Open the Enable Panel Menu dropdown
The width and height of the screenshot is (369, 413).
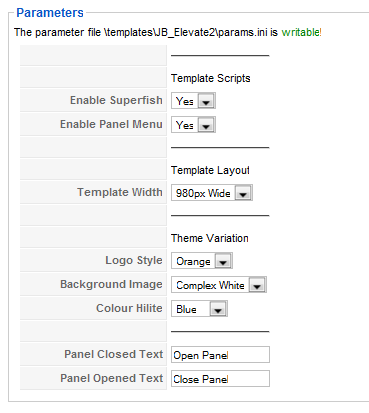(x=193, y=125)
